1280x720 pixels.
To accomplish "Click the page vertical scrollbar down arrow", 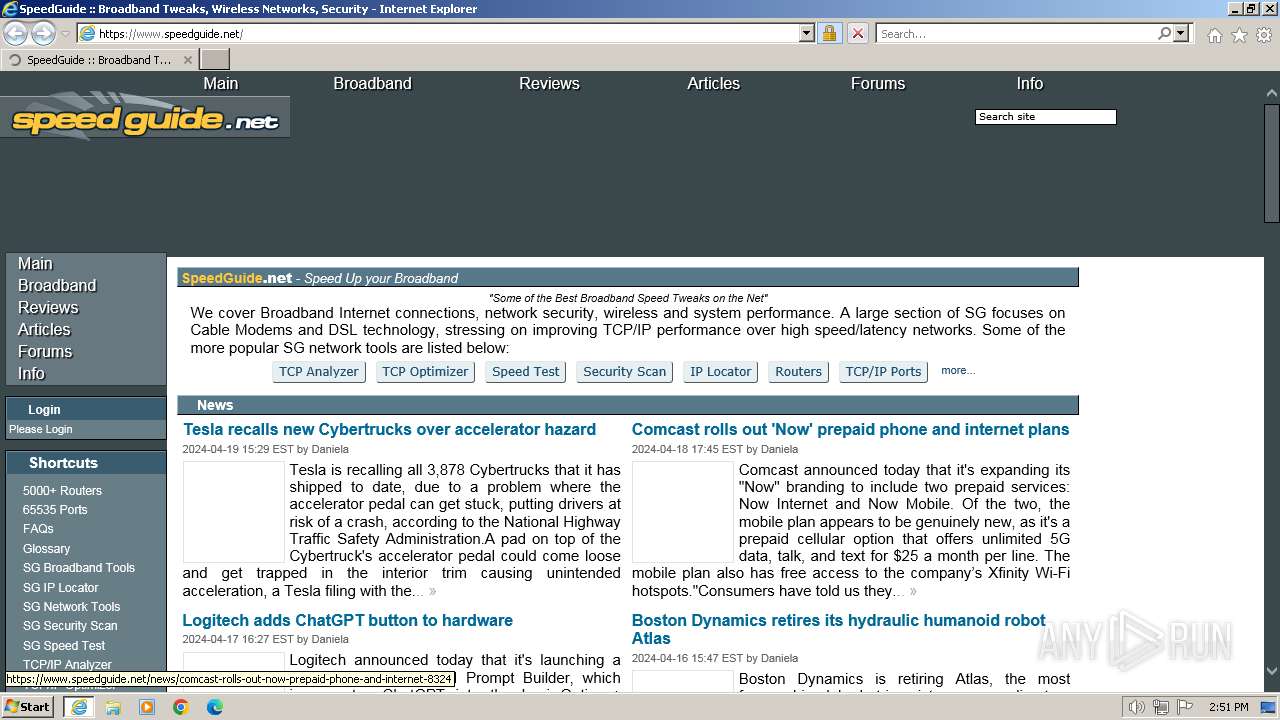I will (x=1272, y=672).
